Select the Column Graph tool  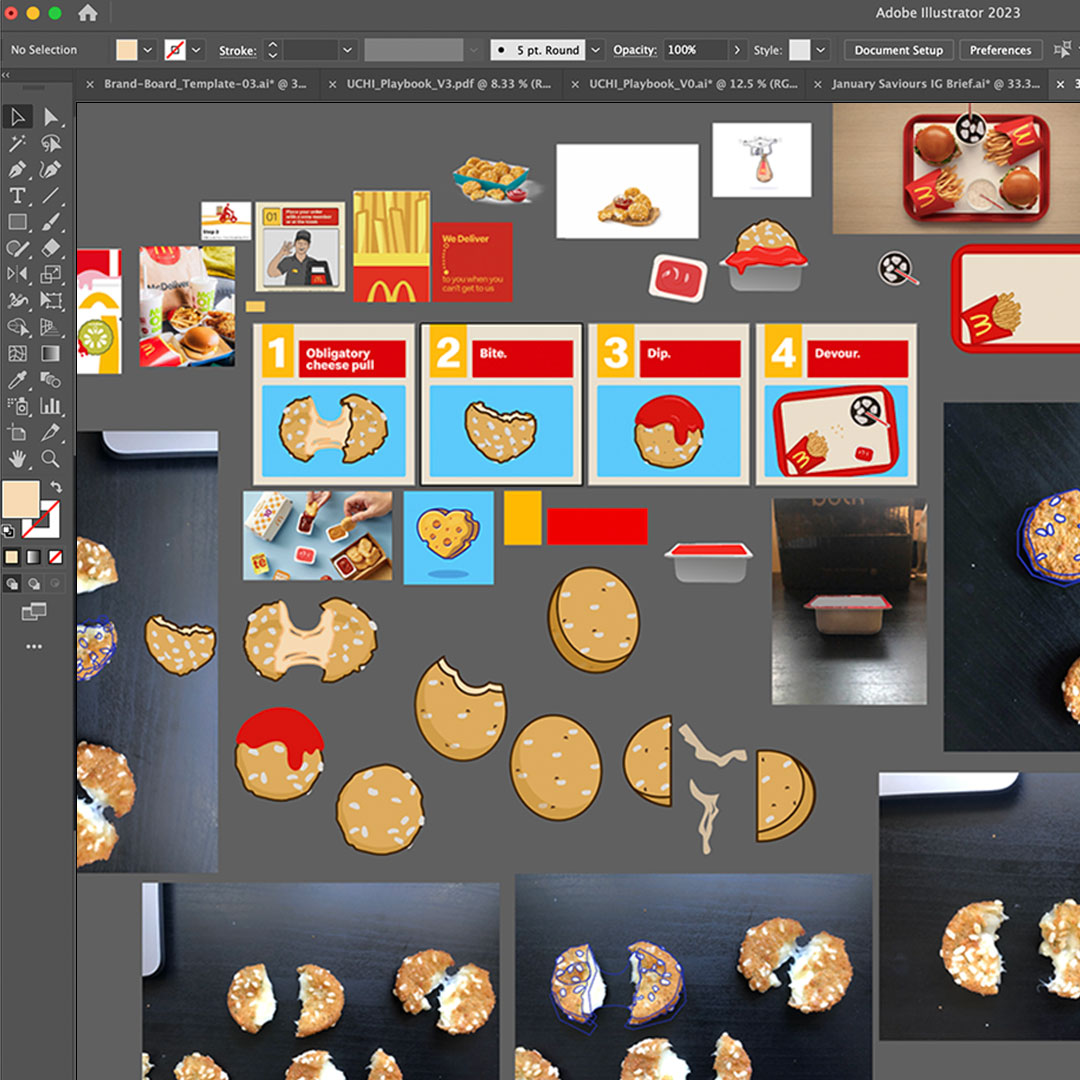[51, 406]
